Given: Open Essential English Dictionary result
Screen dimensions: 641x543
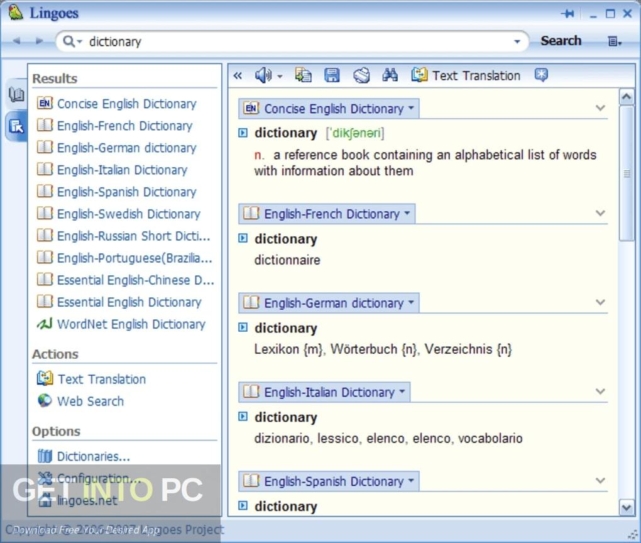Looking at the screenshot, I should (129, 303).
